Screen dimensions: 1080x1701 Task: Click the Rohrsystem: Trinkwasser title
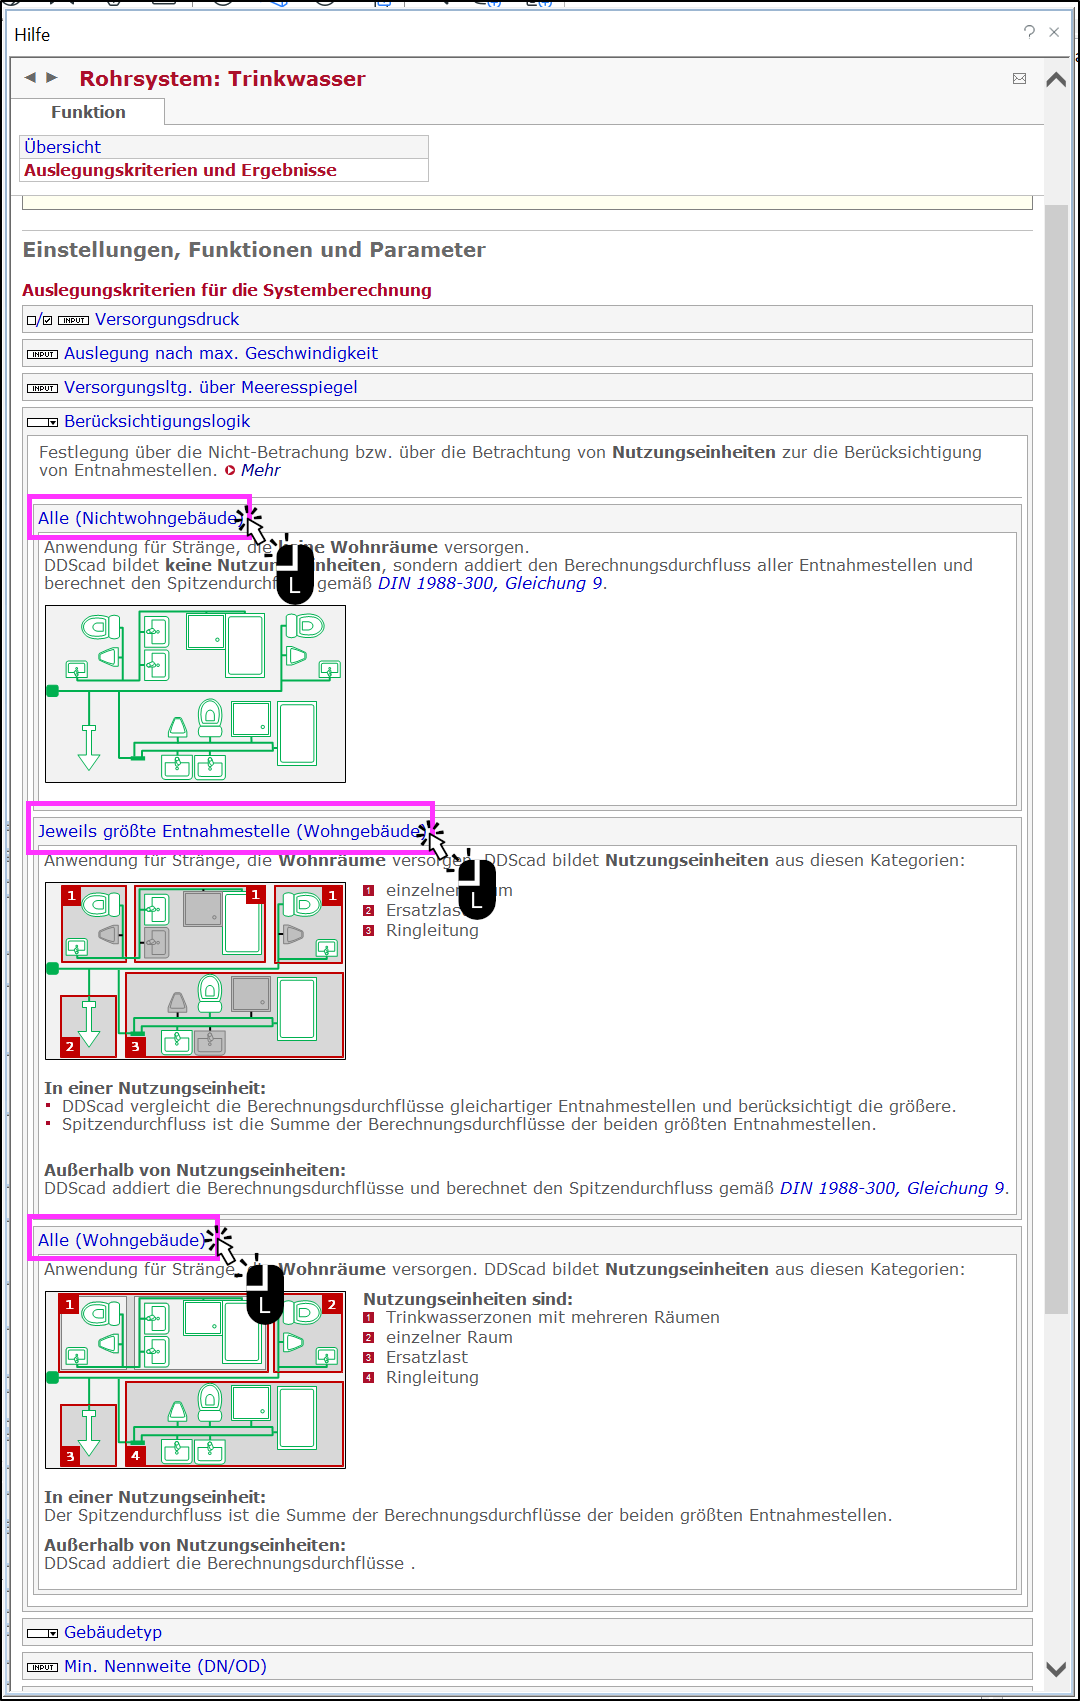click(222, 79)
